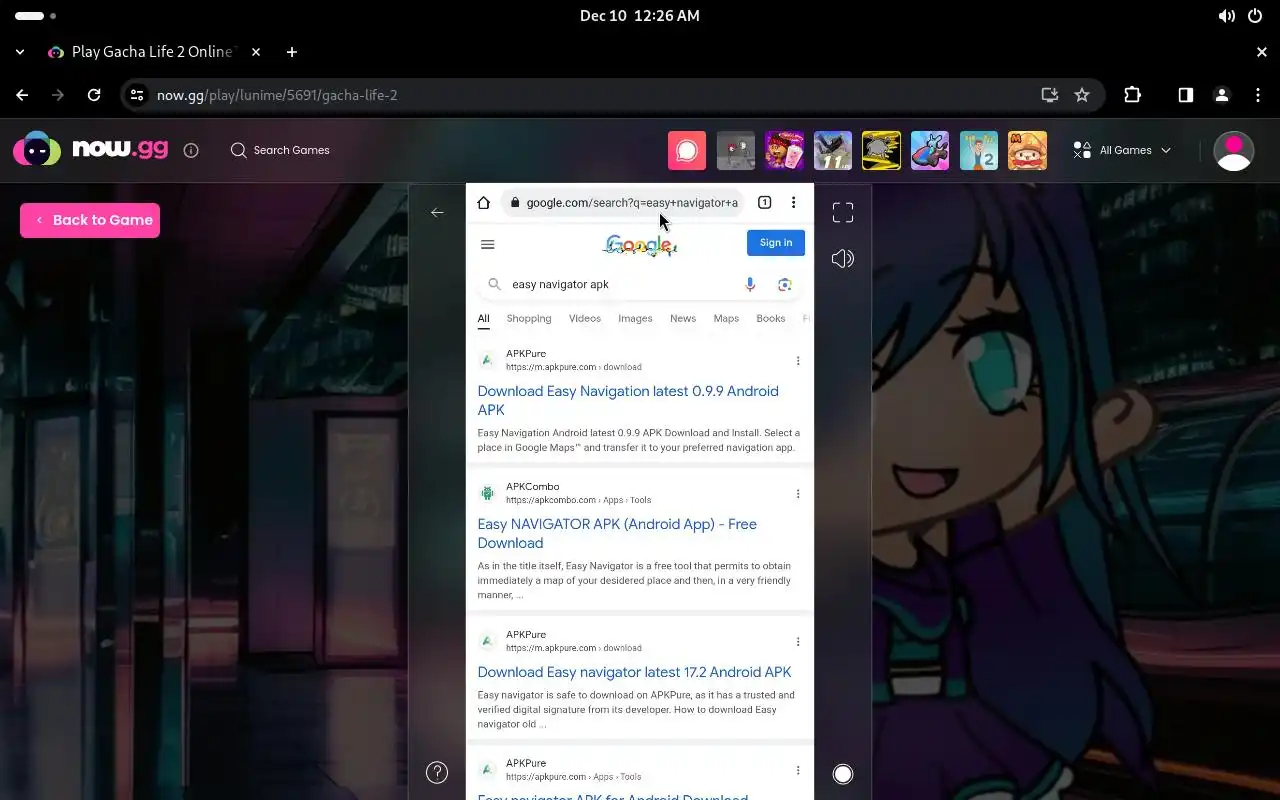This screenshot has width=1280, height=800.
Task: Click the emulator back arrow
Action: tap(437, 212)
